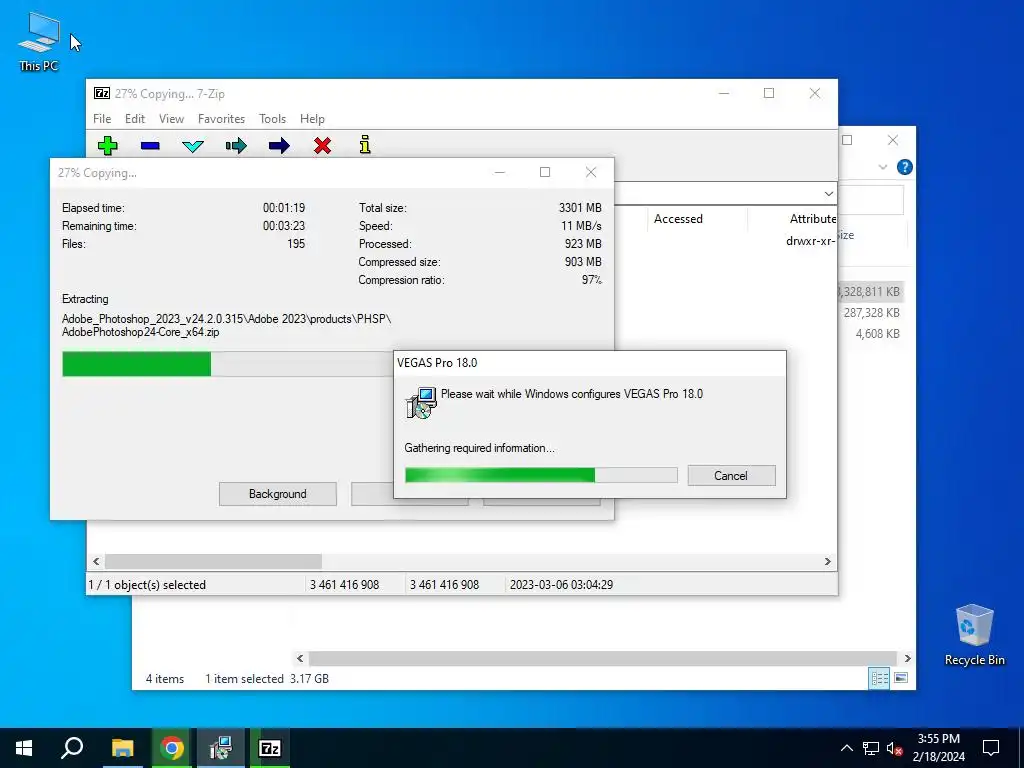1024x768 pixels.
Task: Click the drwxr-xr attribute cell
Action: point(810,241)
